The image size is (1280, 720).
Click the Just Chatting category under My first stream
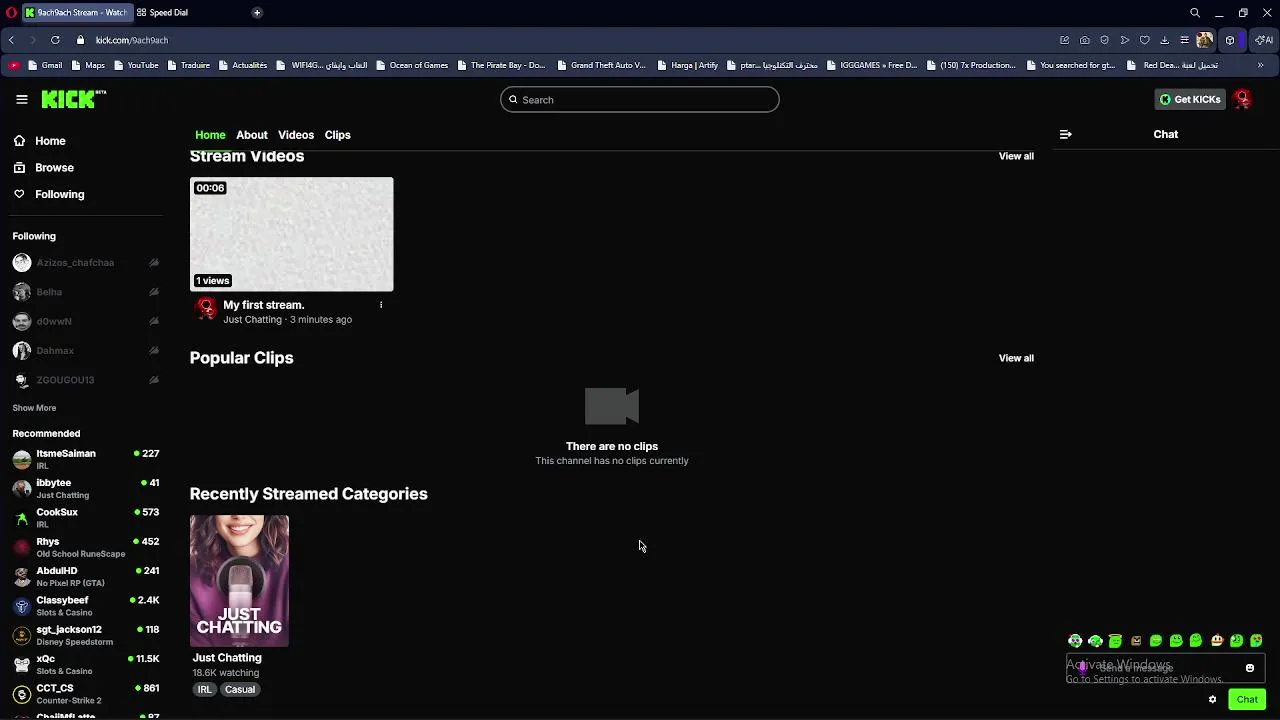252,320
